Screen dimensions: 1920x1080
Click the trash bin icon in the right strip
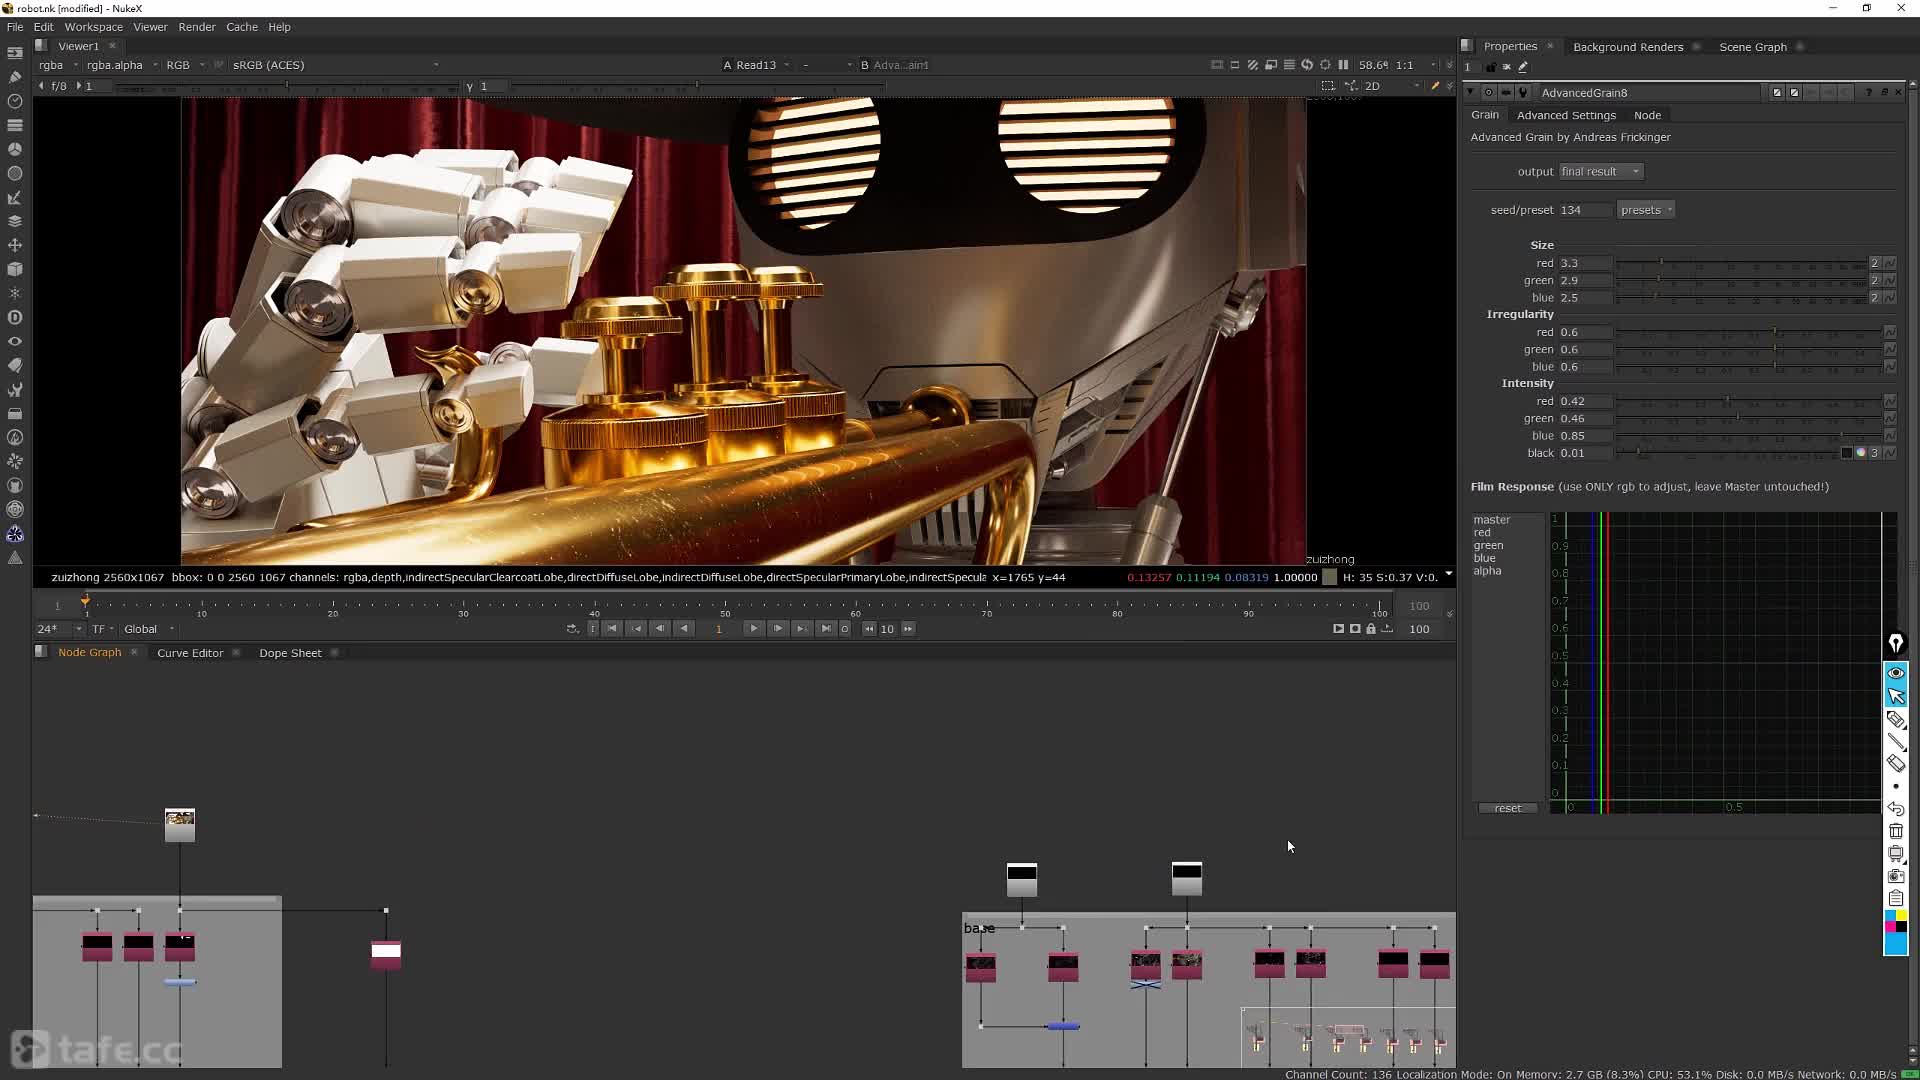pyautogui.click(x=1896, y=831)
